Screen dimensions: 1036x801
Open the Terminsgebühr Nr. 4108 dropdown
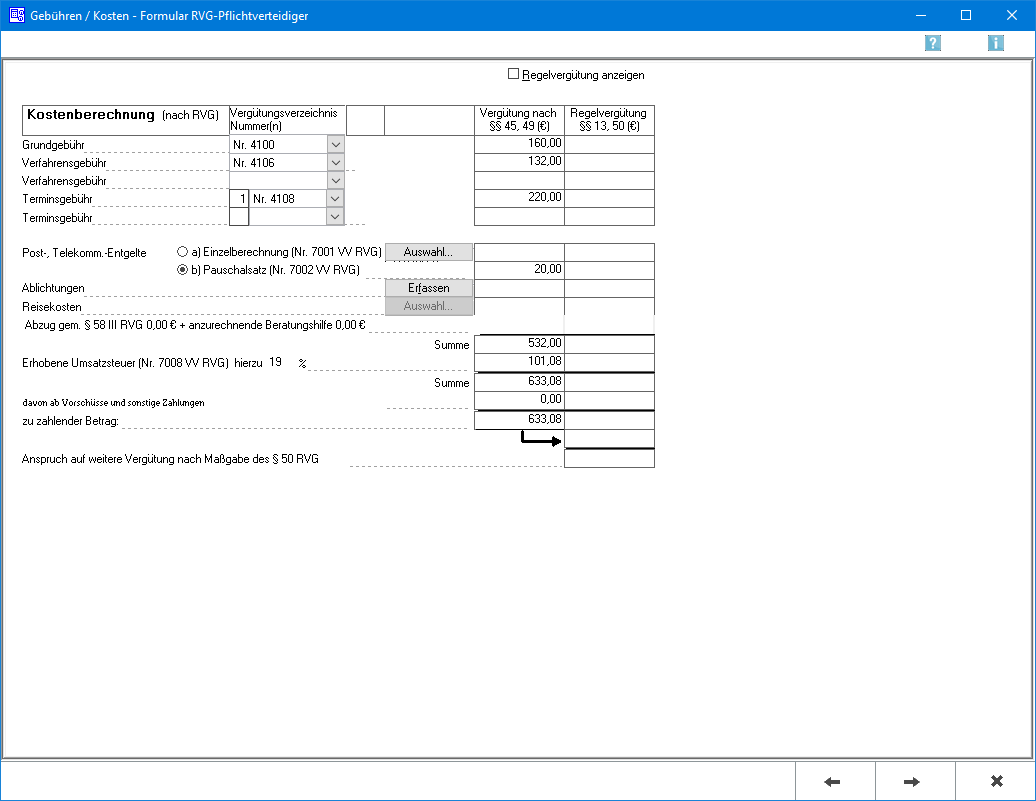[x=335, y=199]
